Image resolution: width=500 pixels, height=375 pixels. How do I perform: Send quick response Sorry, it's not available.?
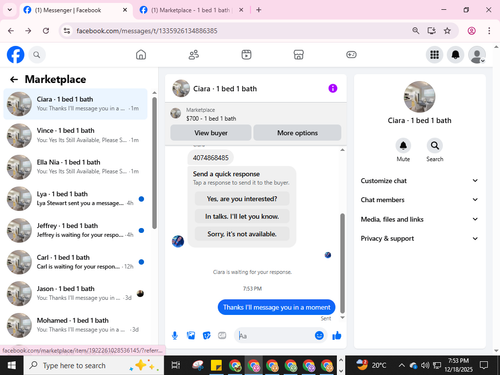(242, 234)
